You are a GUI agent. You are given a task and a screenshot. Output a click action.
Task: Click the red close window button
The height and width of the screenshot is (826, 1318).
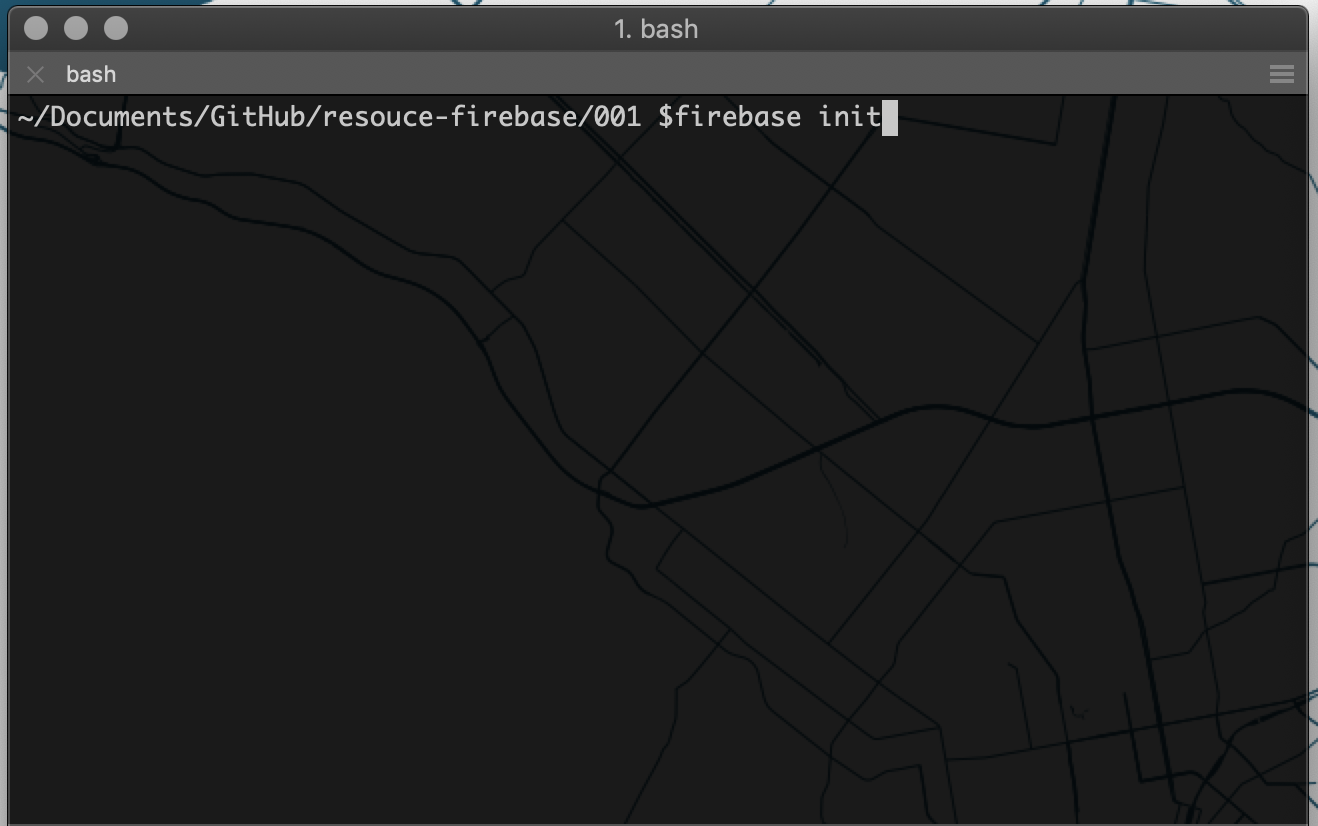pos(36,28)
